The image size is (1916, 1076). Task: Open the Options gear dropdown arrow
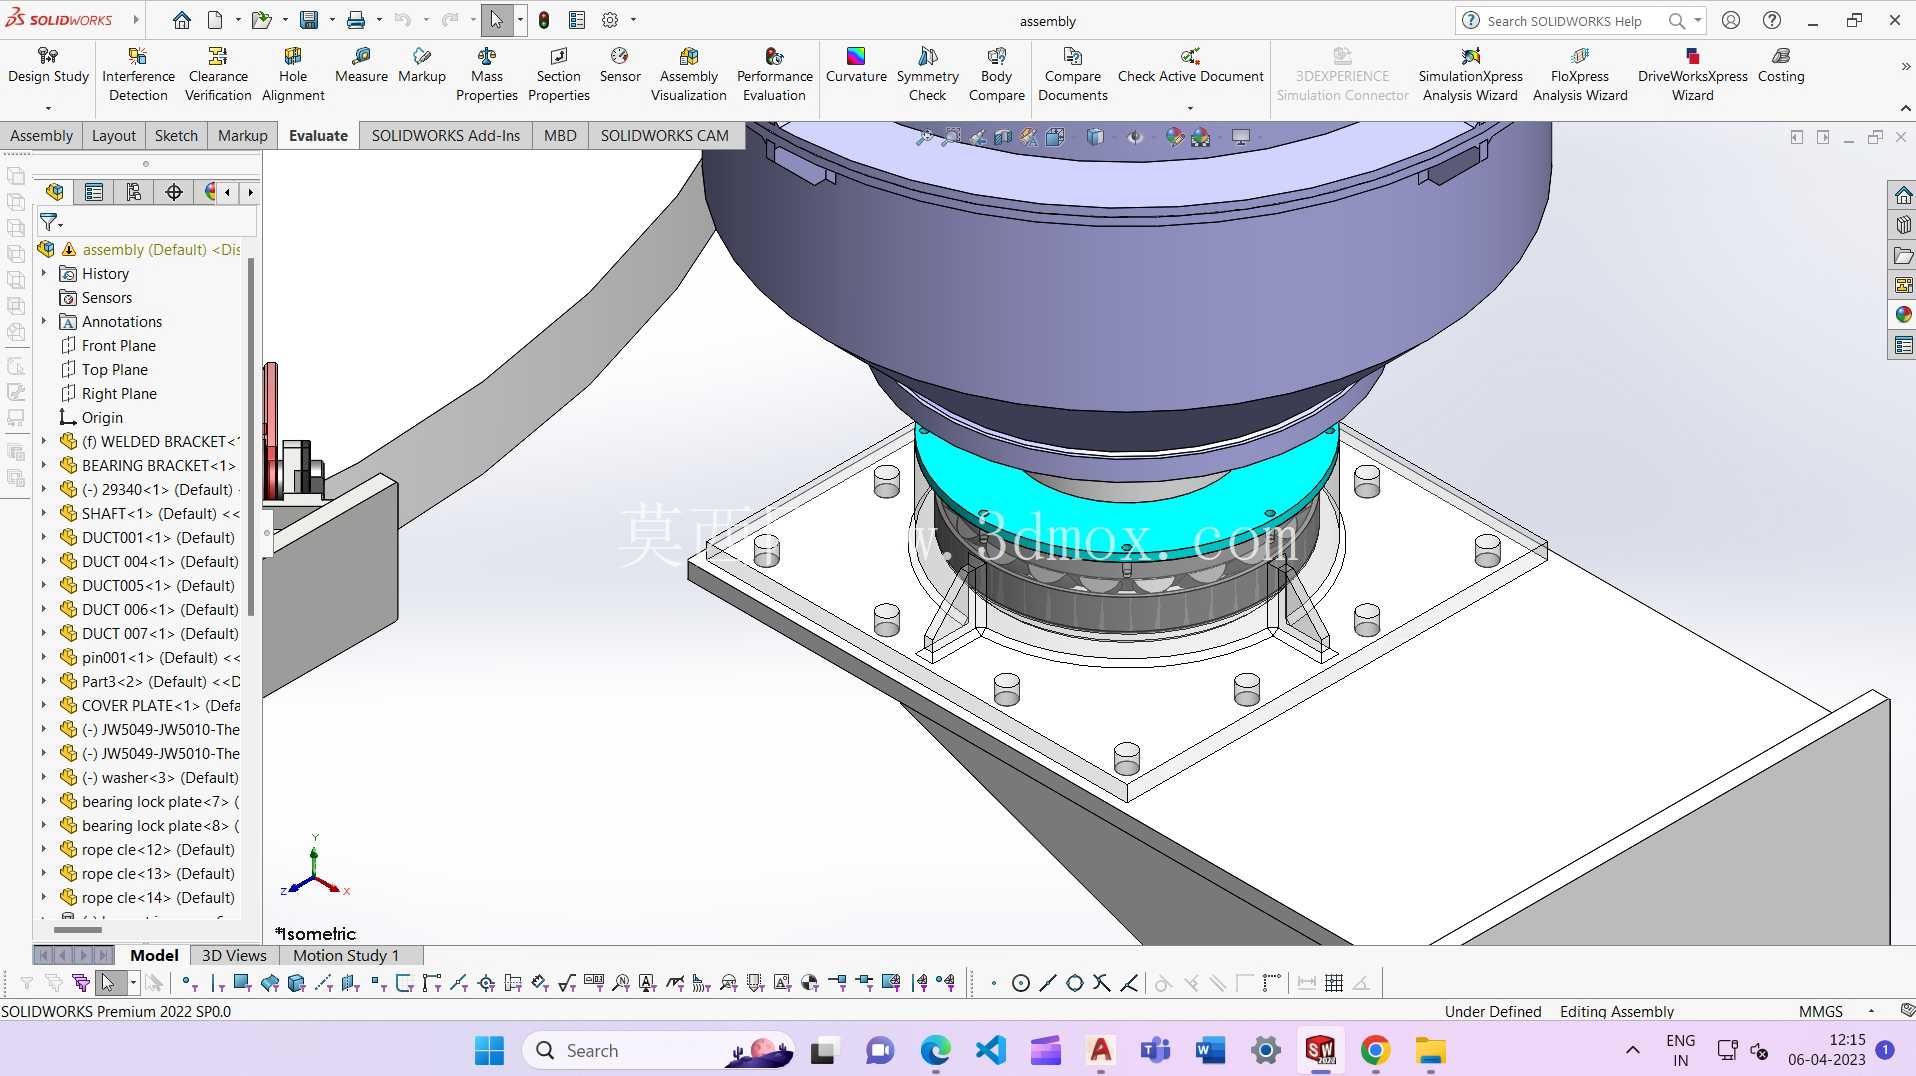(633, 20)
